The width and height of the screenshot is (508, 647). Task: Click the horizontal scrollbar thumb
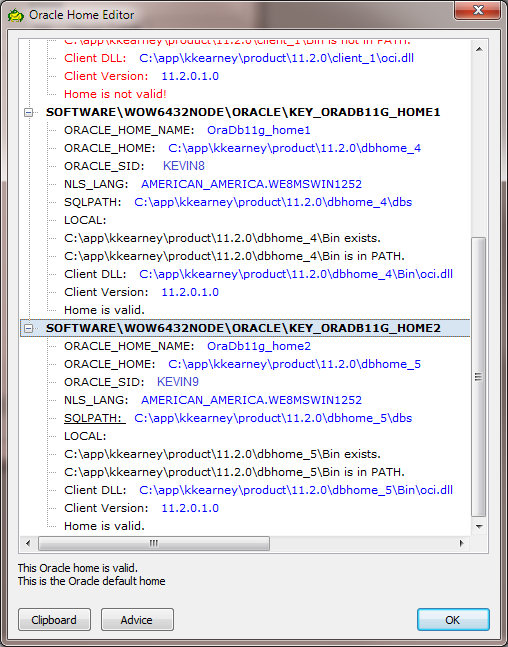(x=154, y=543)
